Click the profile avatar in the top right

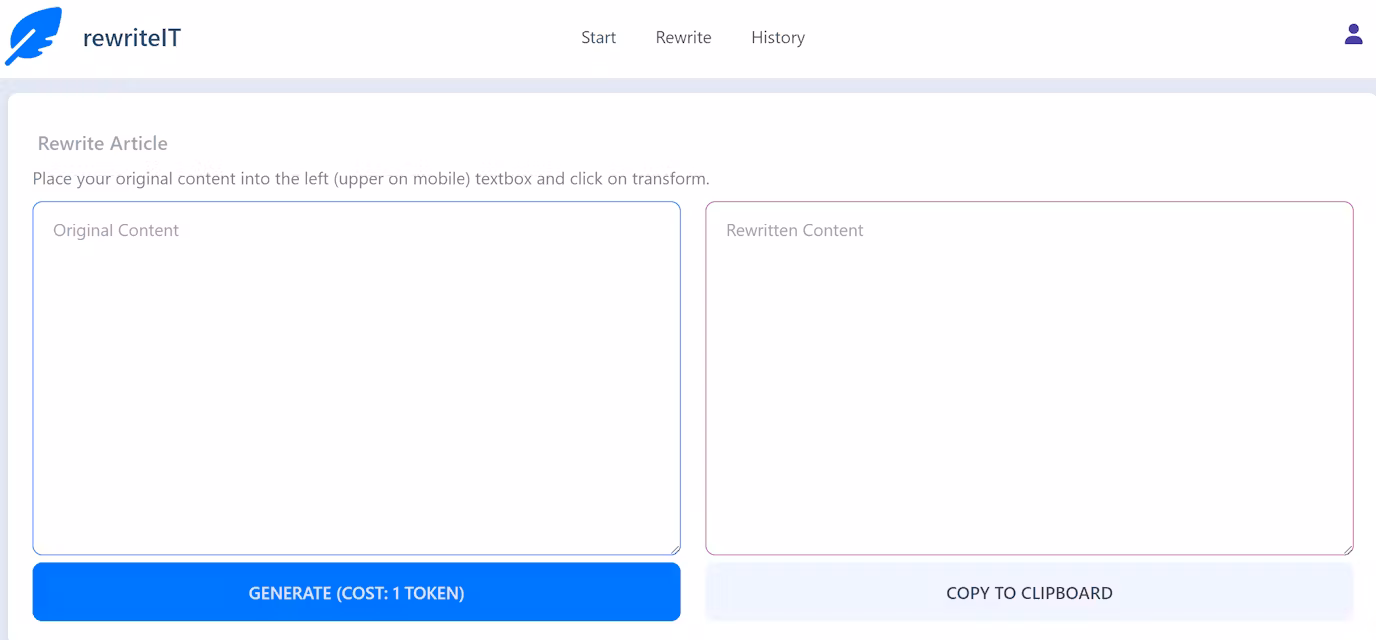pyautogui.click(x=1353, y=33)
